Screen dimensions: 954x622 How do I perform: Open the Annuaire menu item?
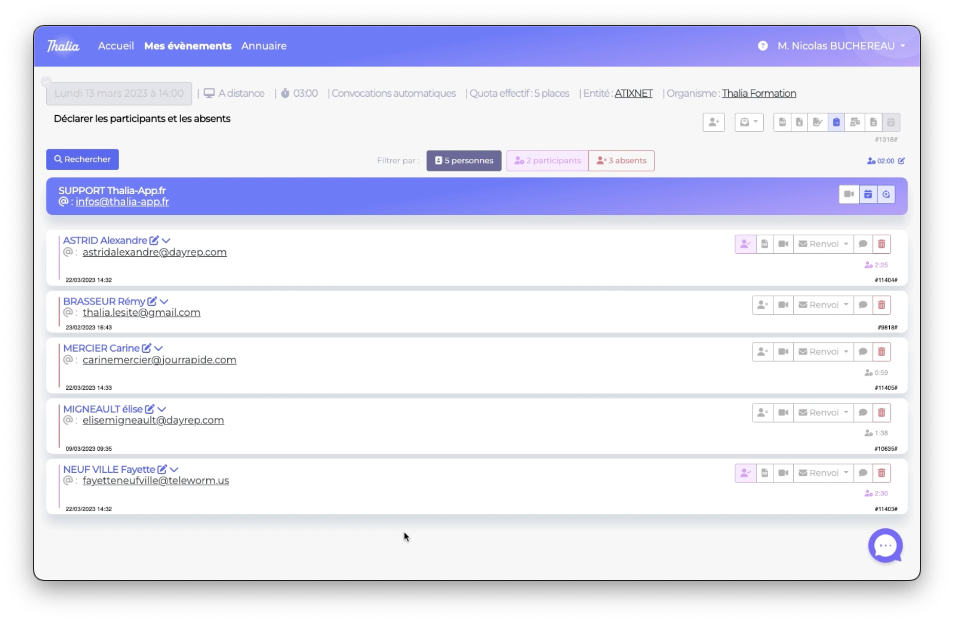click(x=264, y=46)
